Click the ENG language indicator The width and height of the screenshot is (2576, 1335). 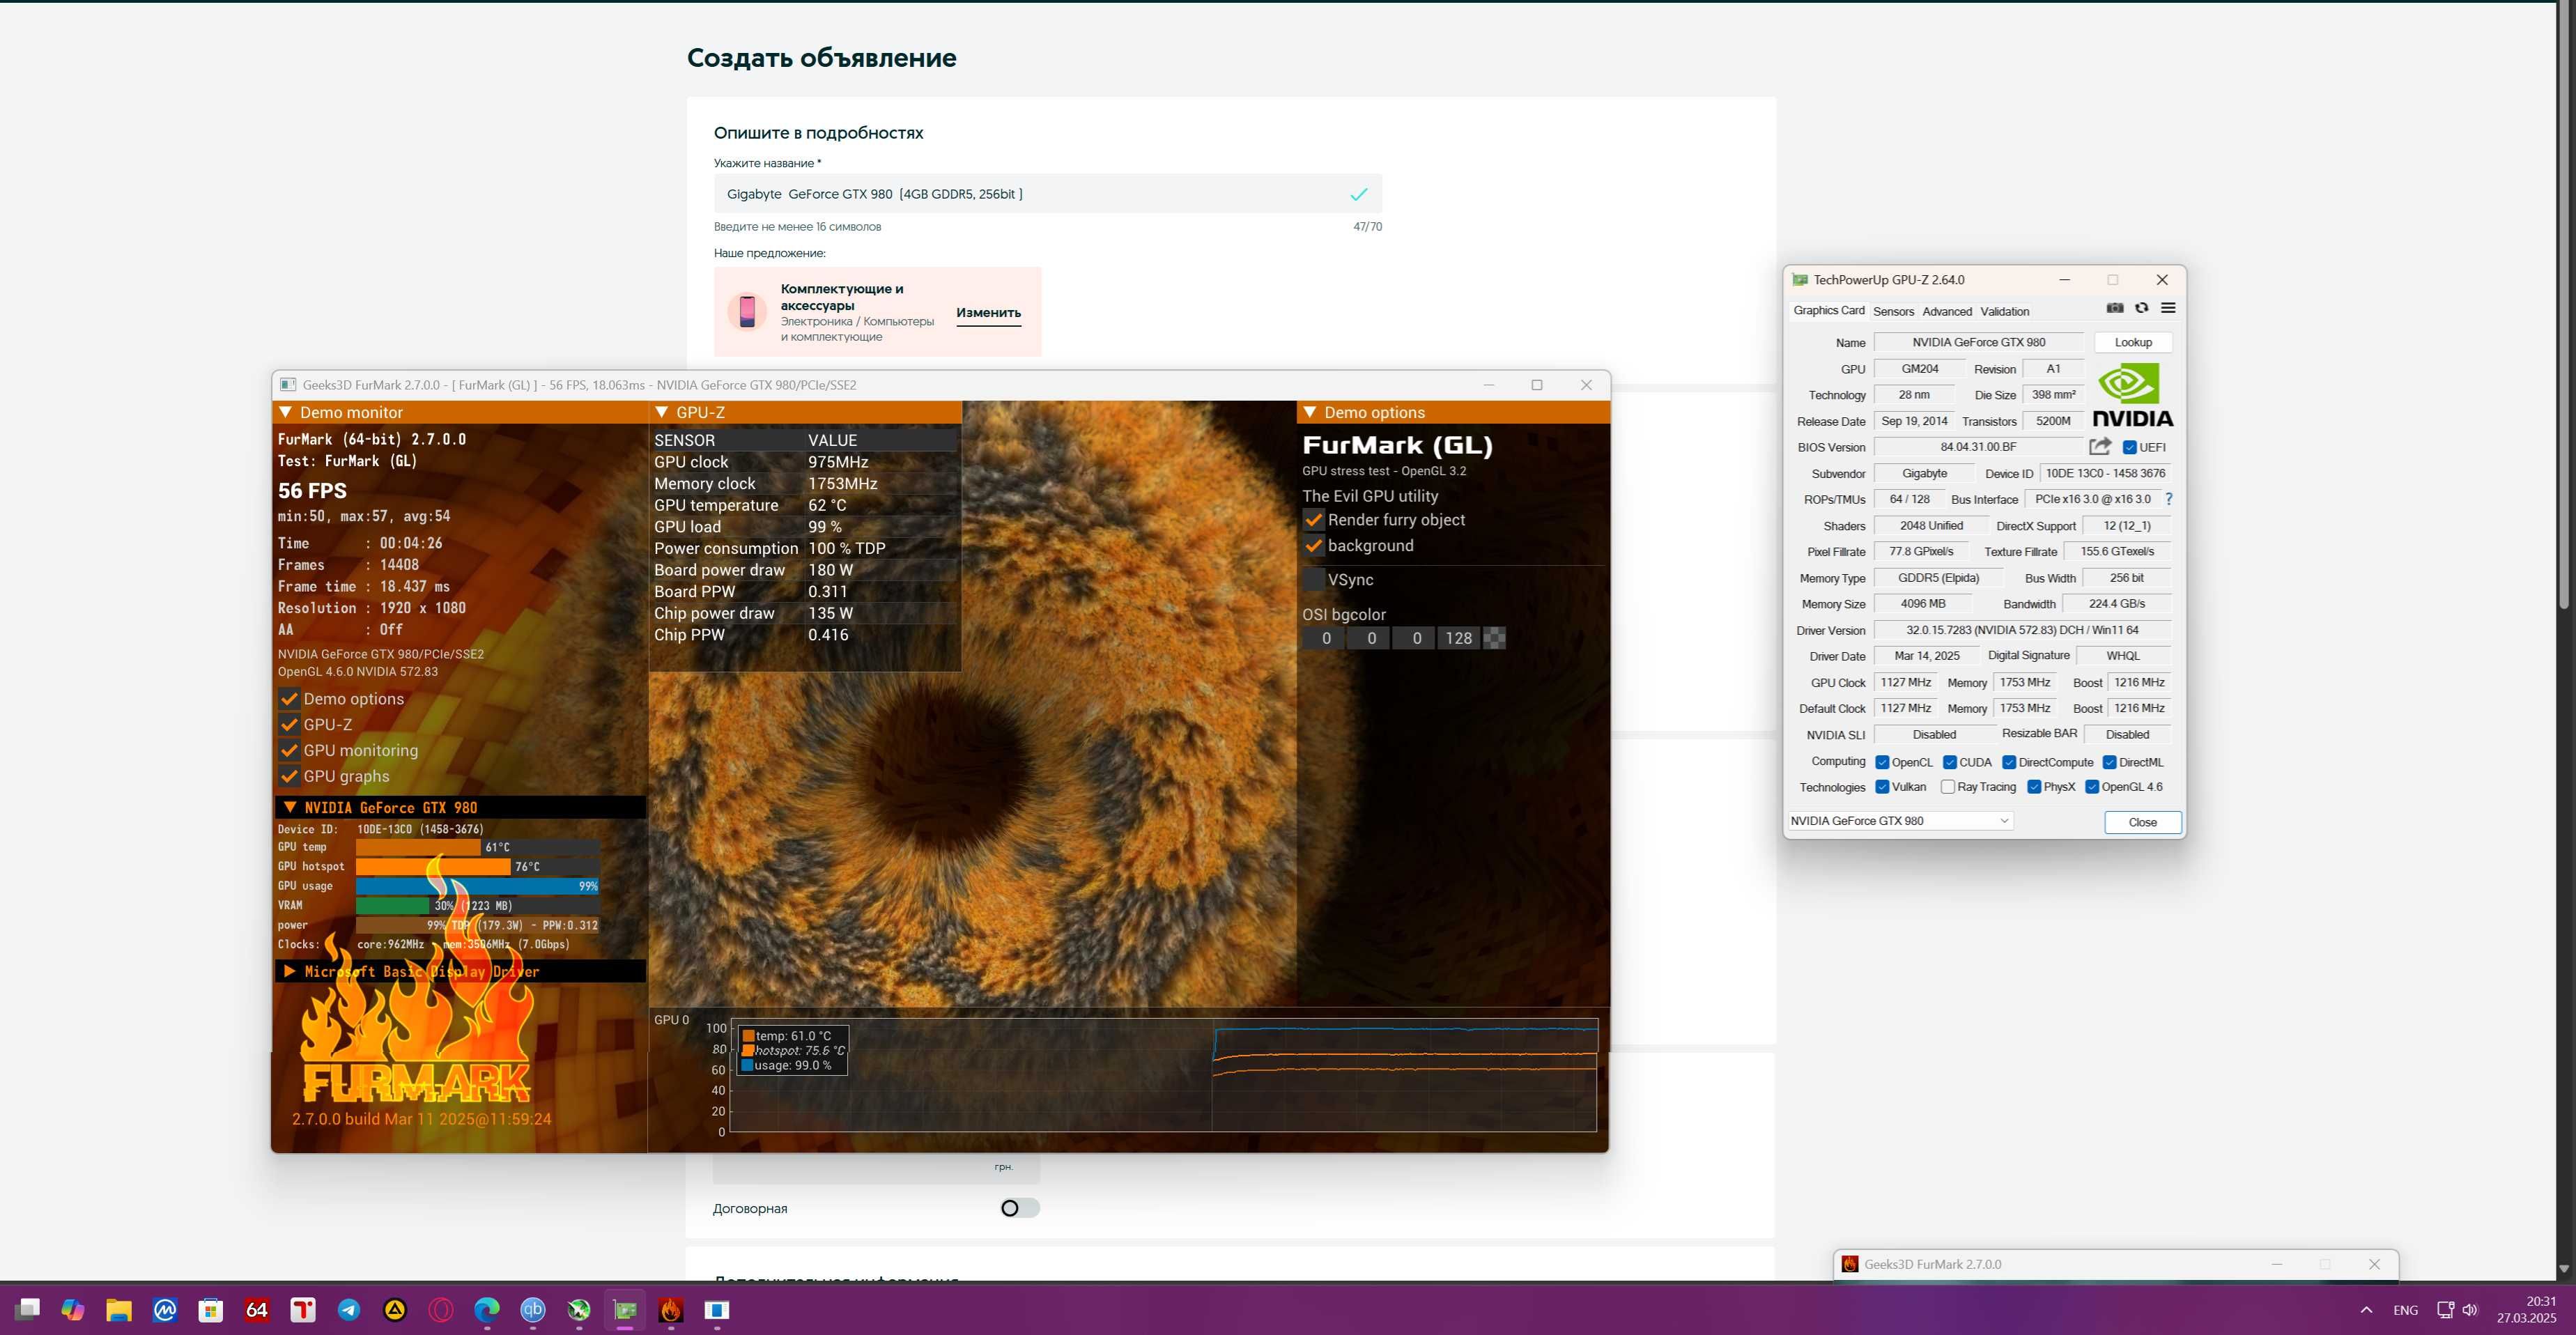pos(2405,1310)
